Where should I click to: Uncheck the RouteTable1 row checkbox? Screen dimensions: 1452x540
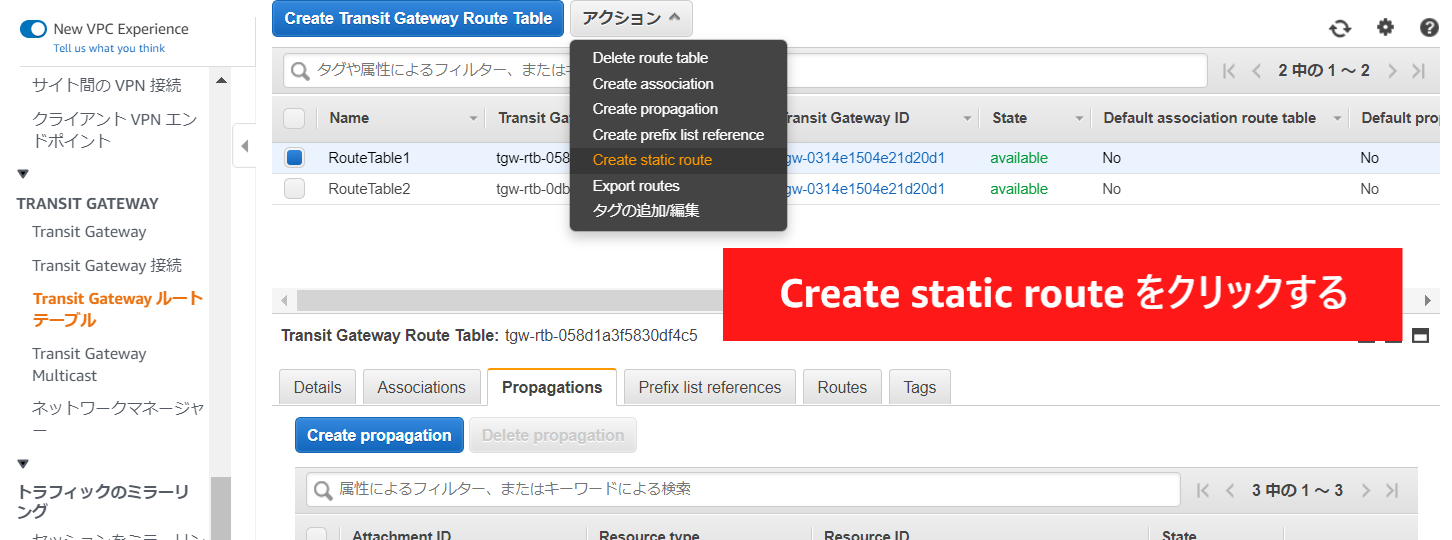click(294, 158)
